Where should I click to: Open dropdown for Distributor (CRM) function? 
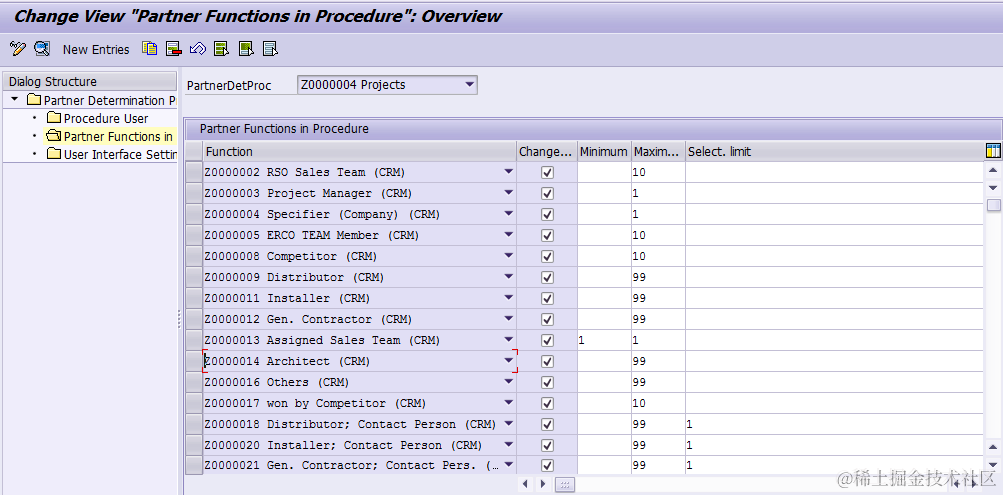click(x=509, y=276)
